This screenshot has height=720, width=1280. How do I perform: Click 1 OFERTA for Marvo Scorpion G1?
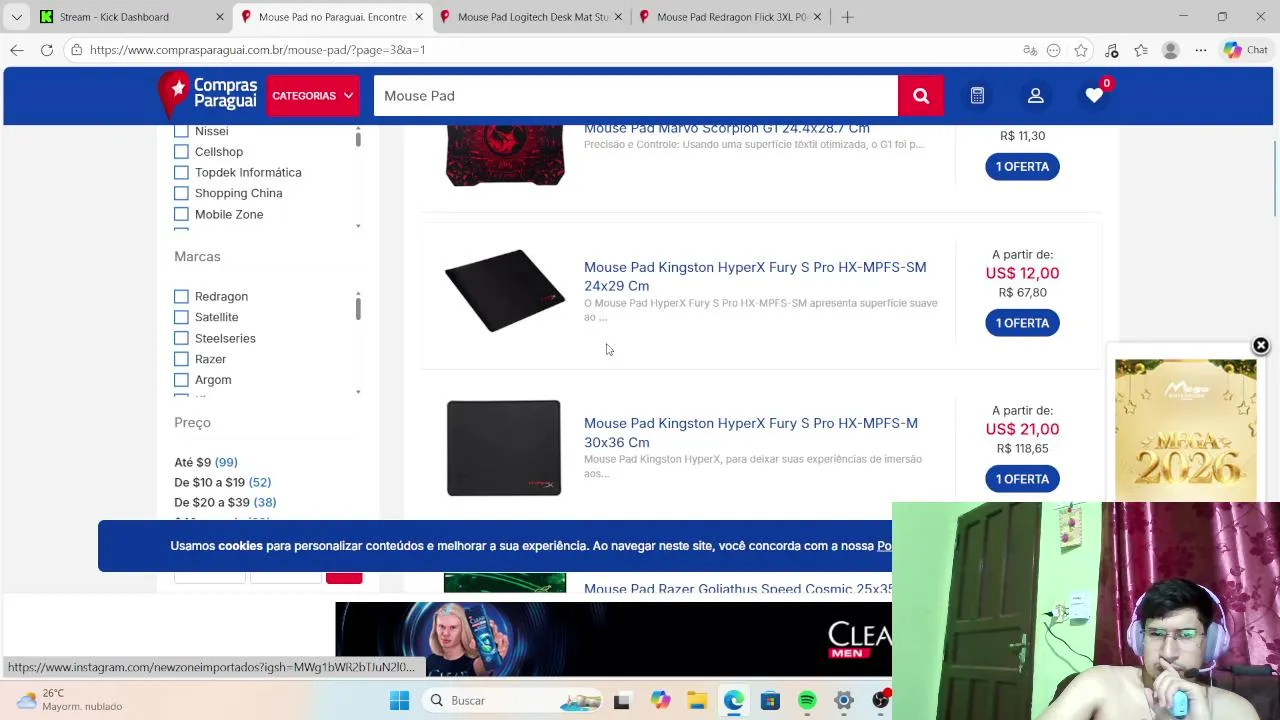coord(1022,167)
